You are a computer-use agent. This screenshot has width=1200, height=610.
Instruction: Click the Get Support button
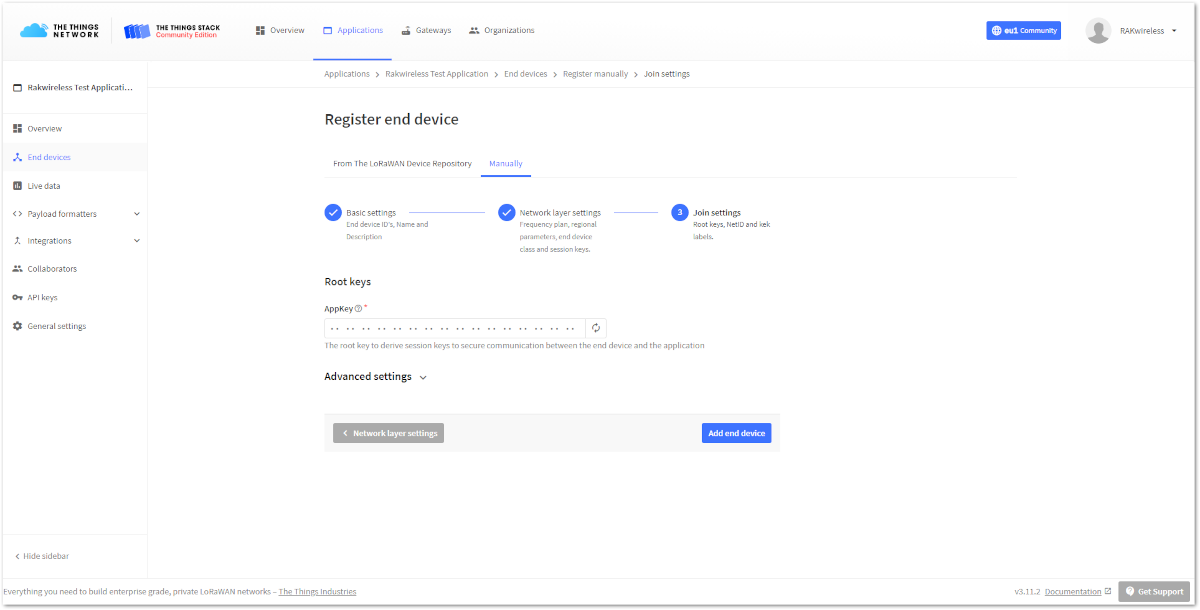[1154, 592]
